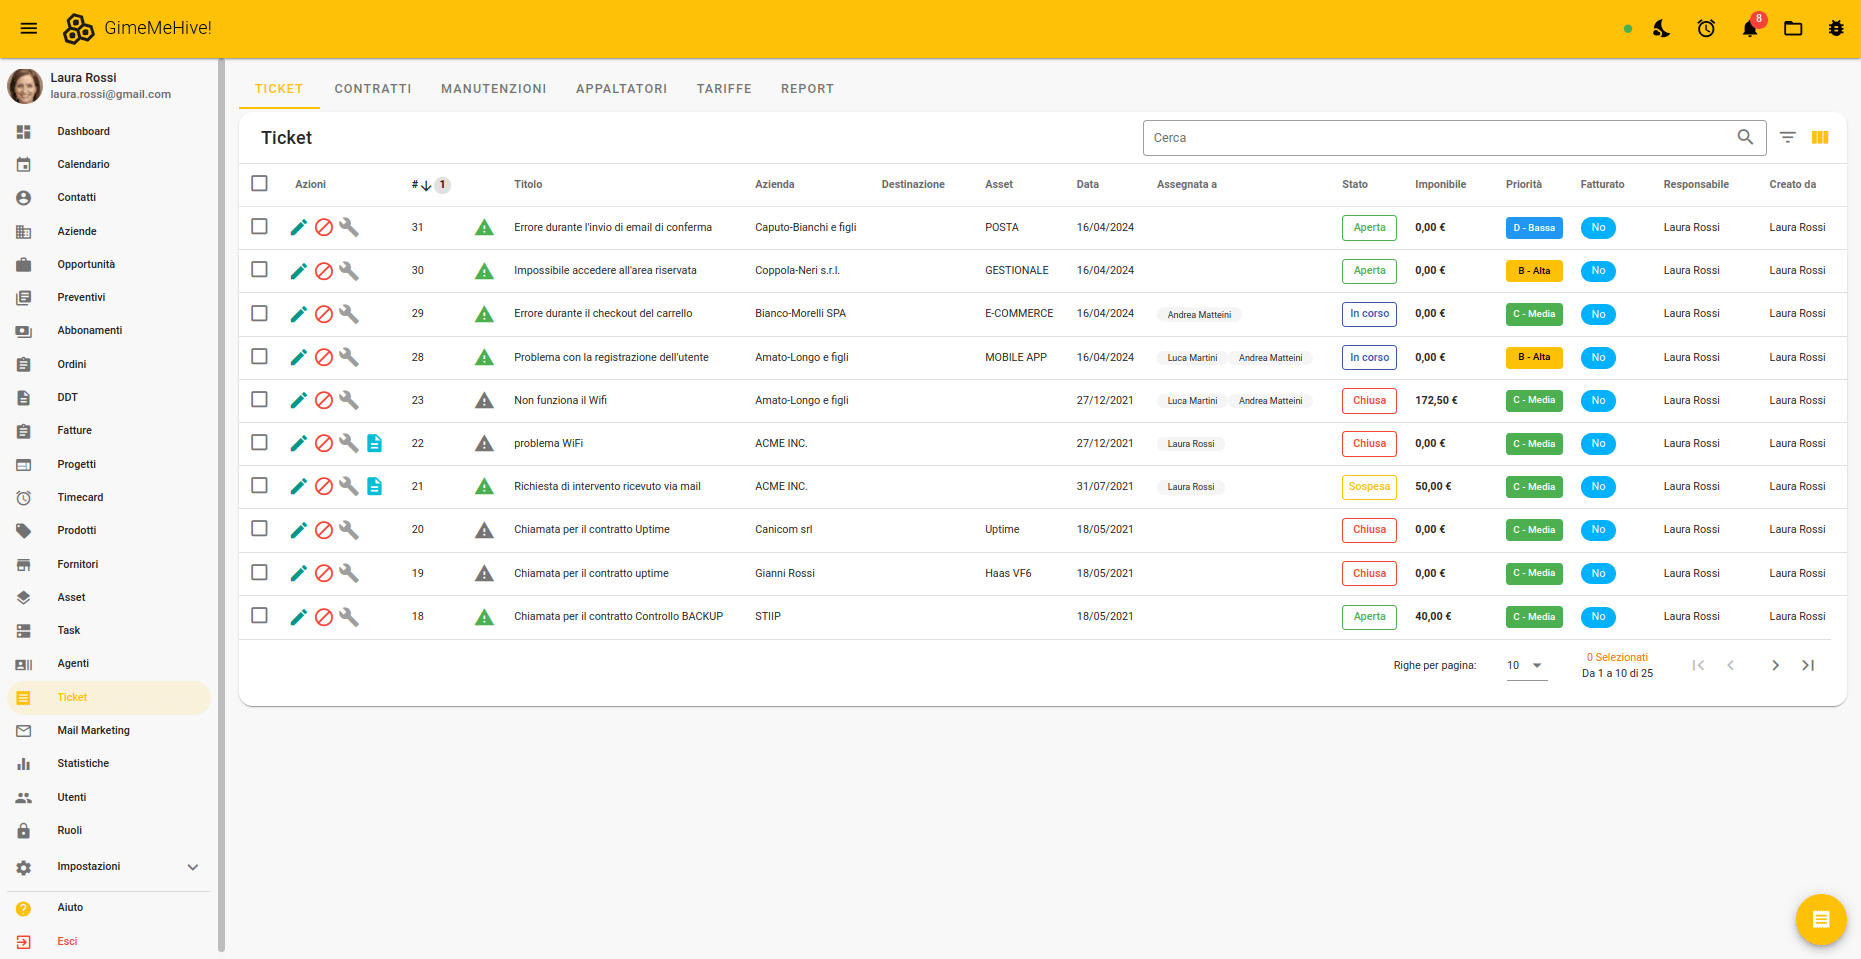The height and width of the screenshot is (959, 1861).
Task: Sort by the Stato column header
Action: point(1355,185)
